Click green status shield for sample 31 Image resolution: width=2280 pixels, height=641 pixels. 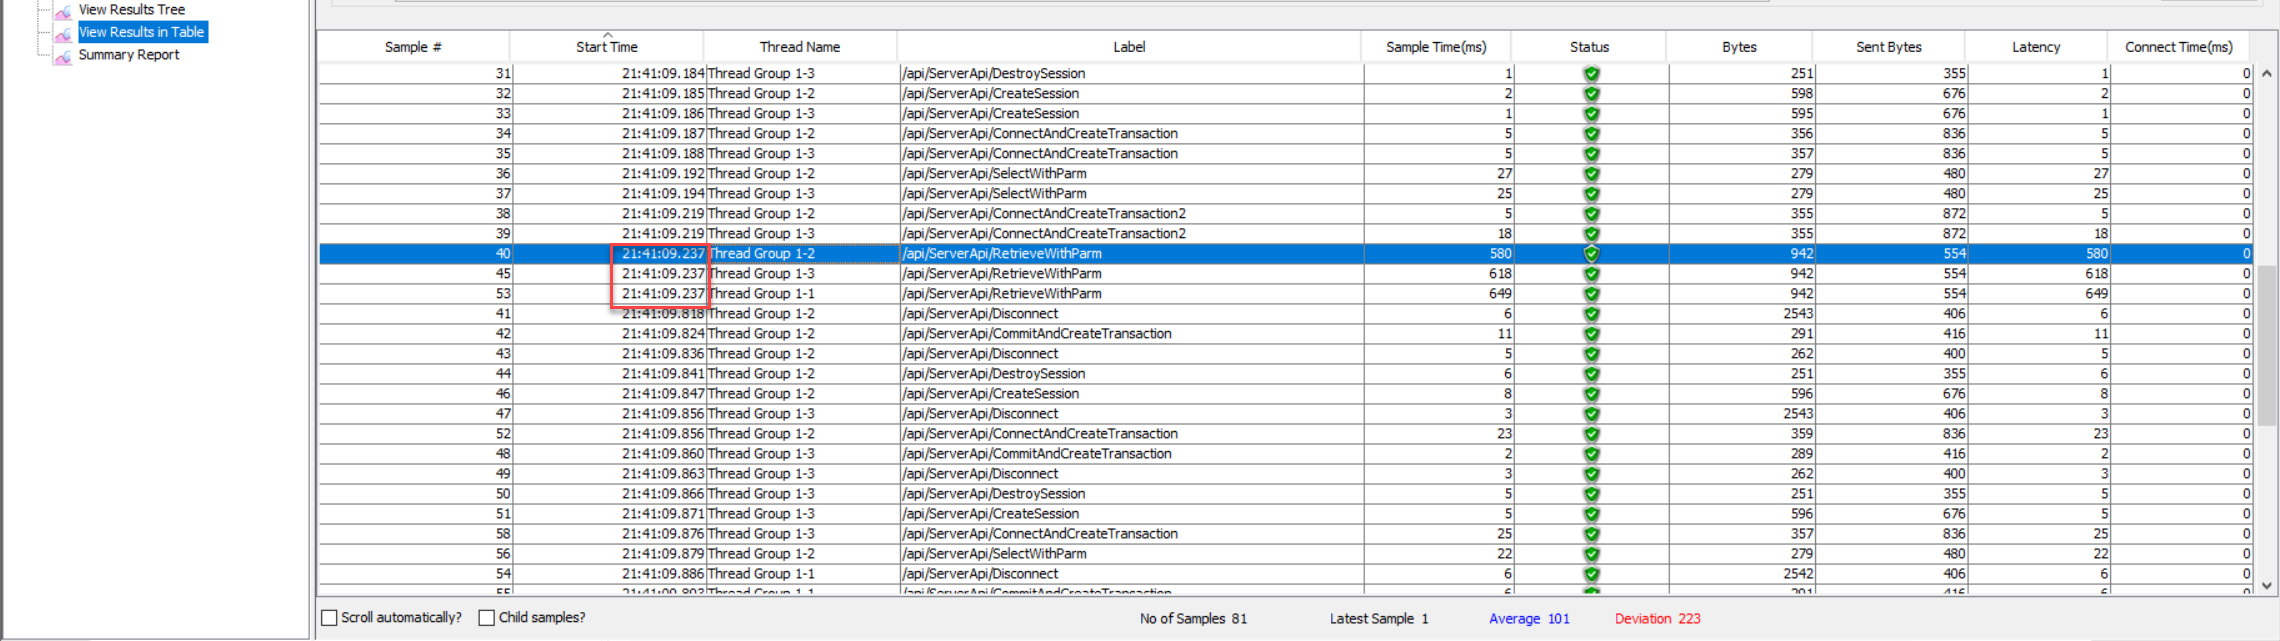coord(1591,74)
